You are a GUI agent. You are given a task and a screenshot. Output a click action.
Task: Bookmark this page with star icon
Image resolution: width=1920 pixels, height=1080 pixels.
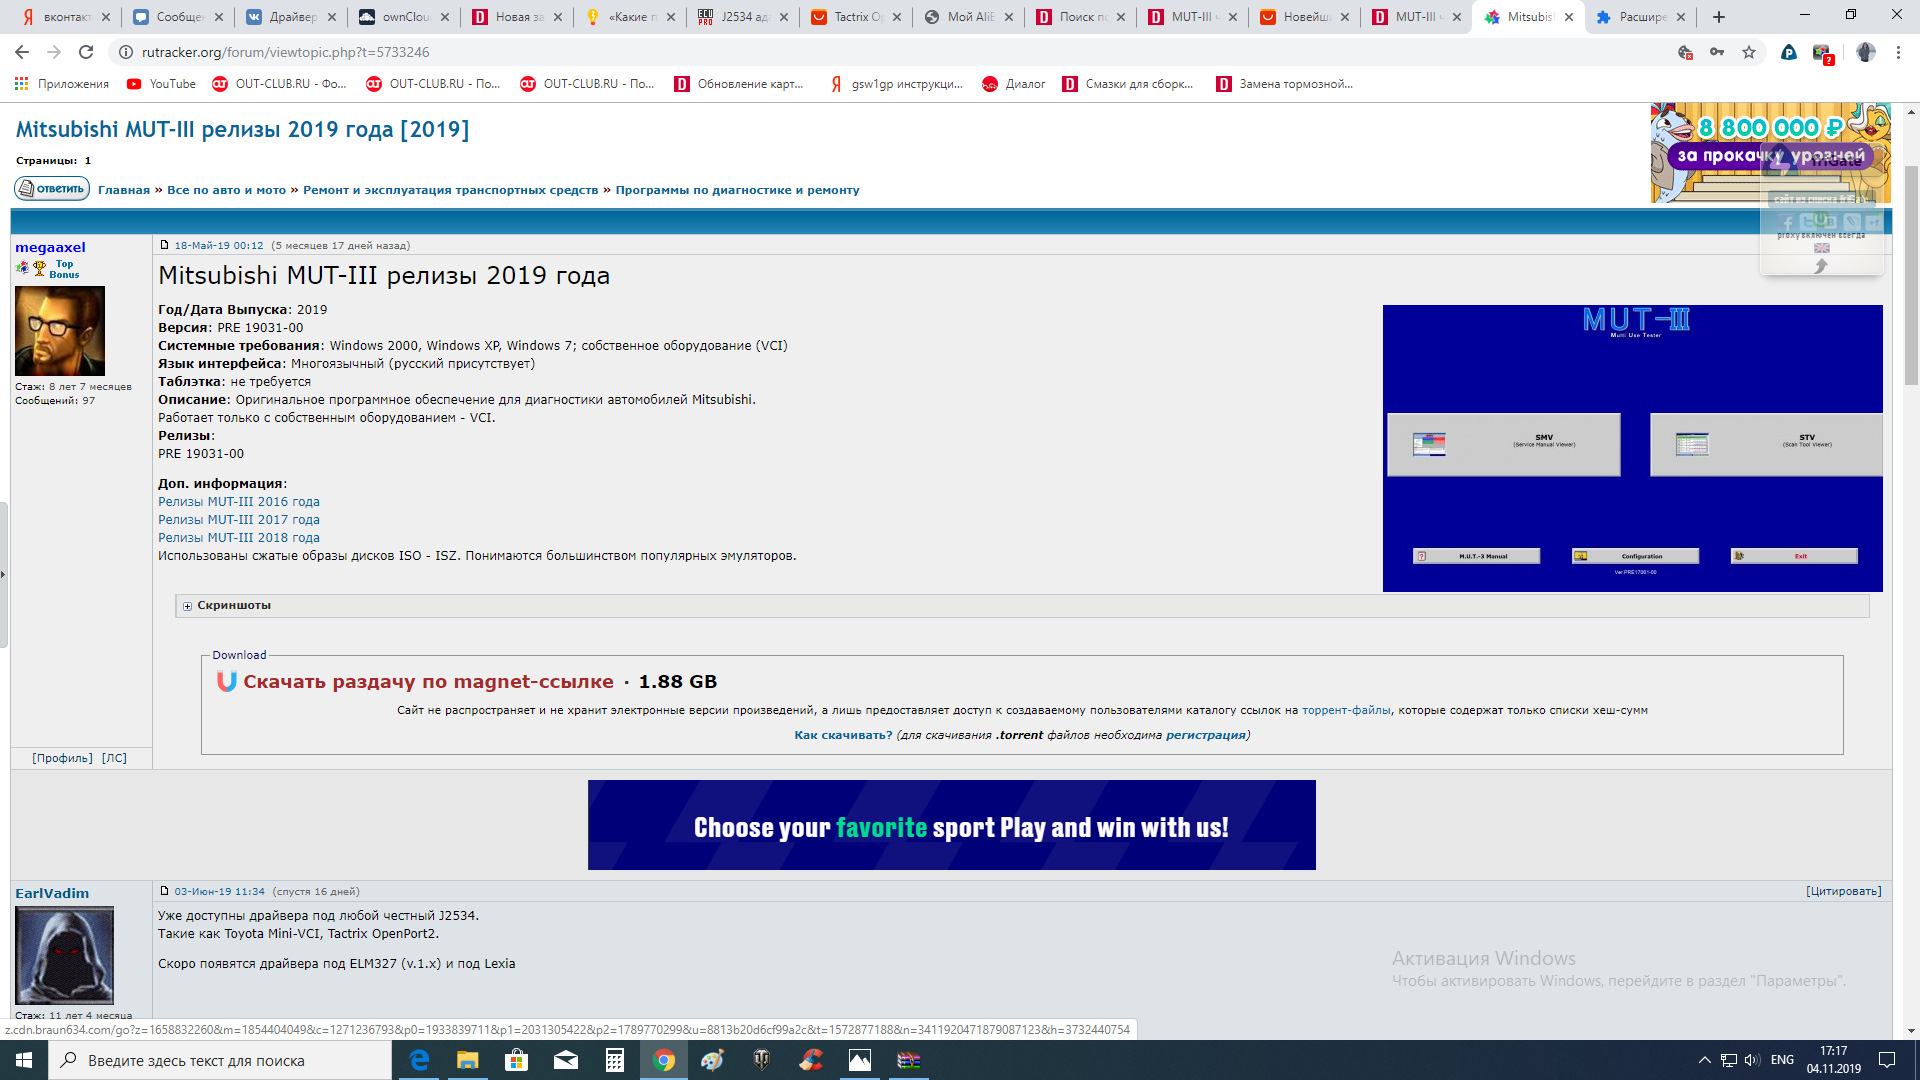click(1749, 52)
